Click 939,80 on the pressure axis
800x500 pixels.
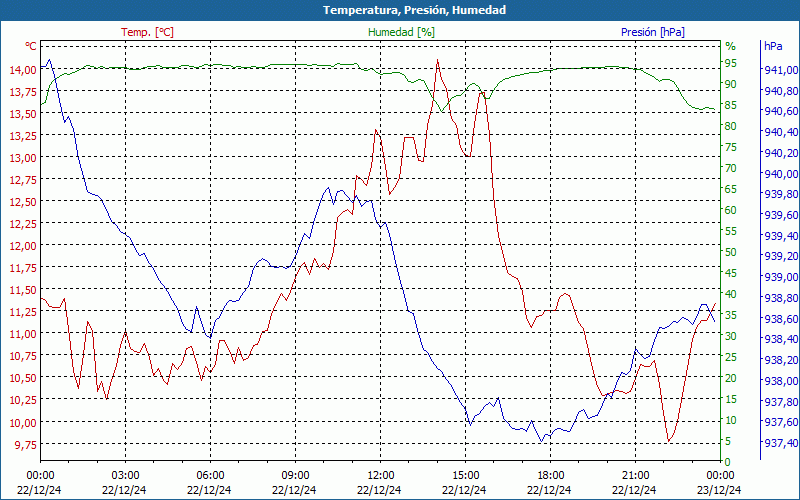(x=780, y=194)
